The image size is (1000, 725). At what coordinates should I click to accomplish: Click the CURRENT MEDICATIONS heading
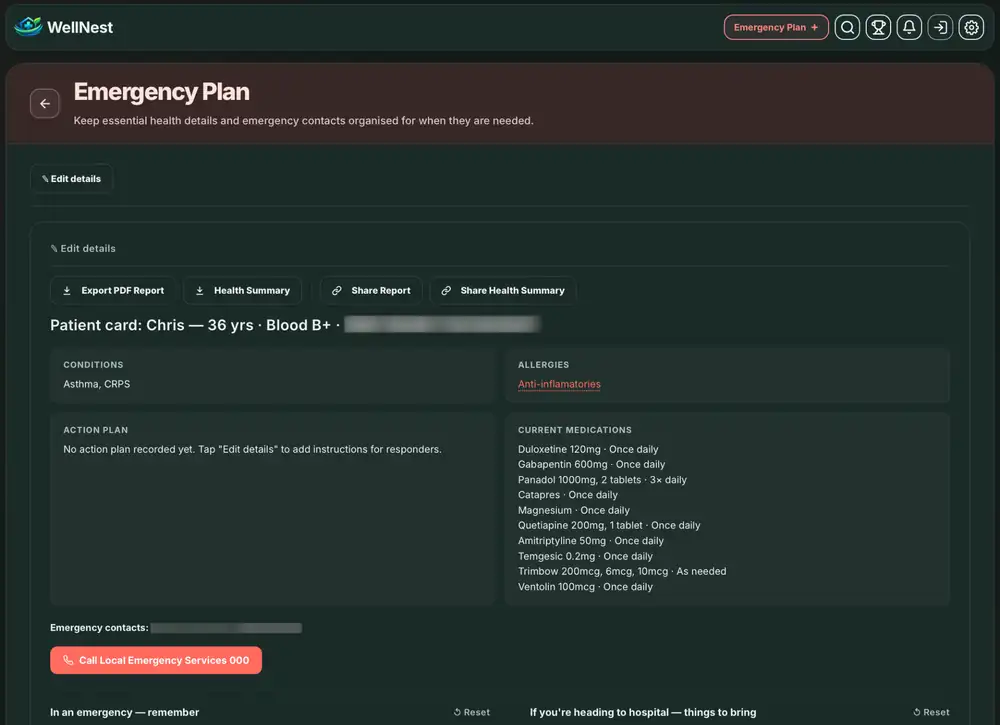point(575,430)
